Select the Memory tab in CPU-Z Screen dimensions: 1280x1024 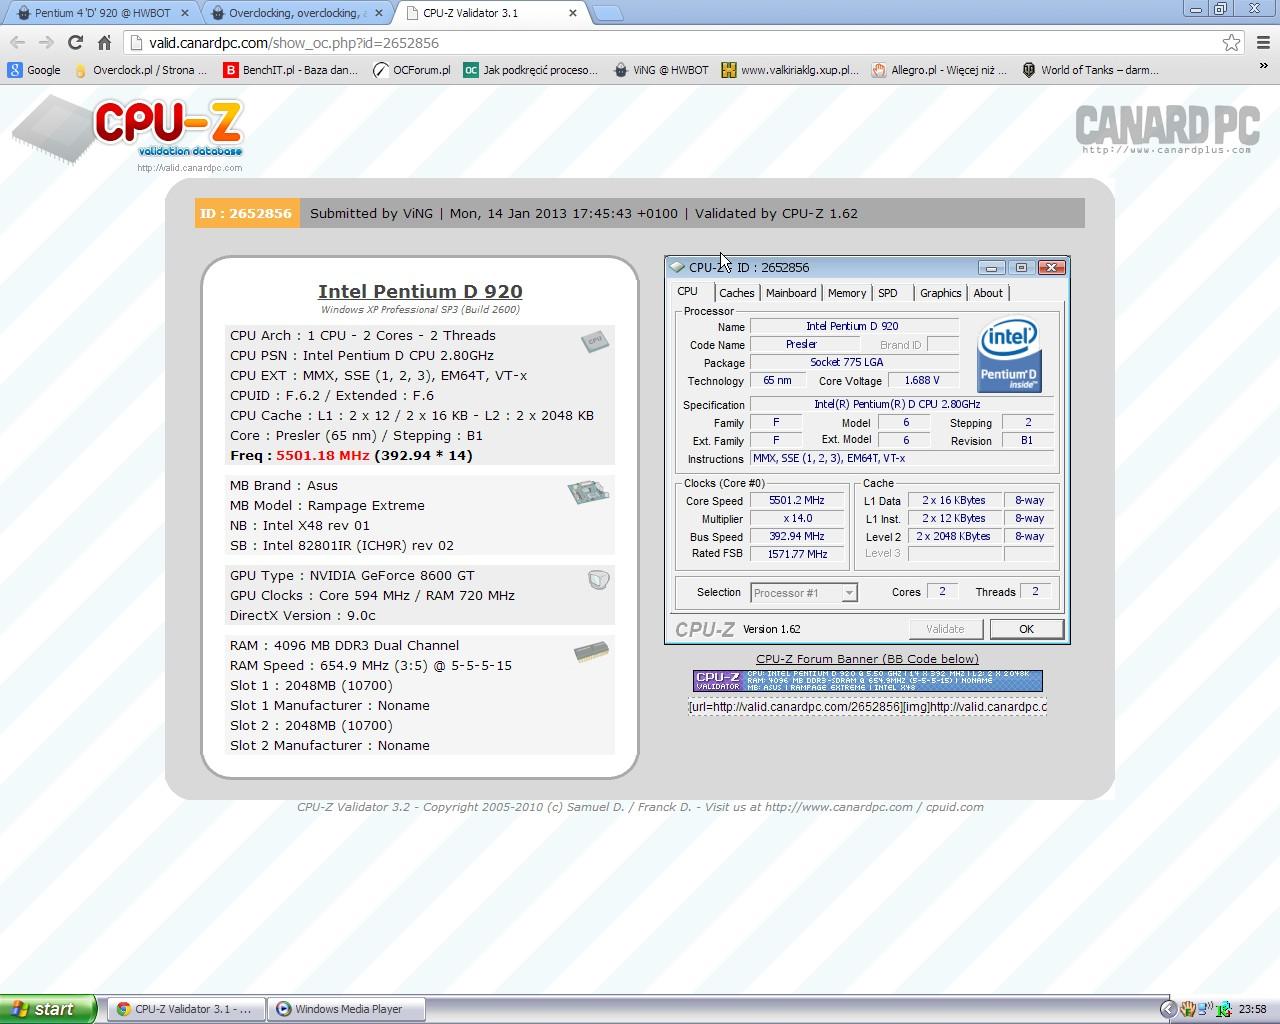click(847, 293)
